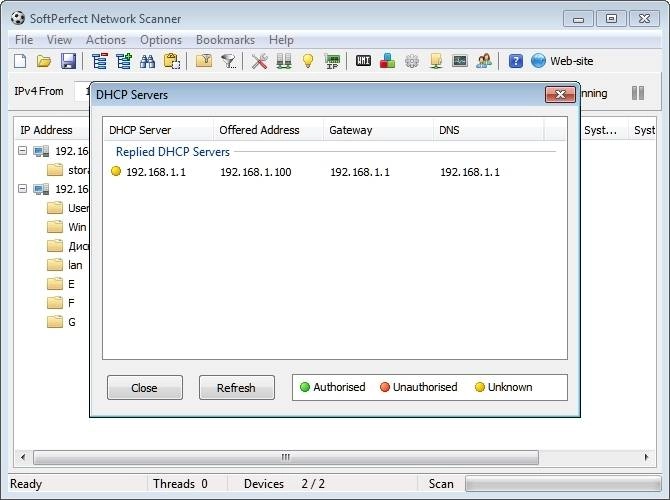Click the New document toolbar icon

[x=20, y=61]
